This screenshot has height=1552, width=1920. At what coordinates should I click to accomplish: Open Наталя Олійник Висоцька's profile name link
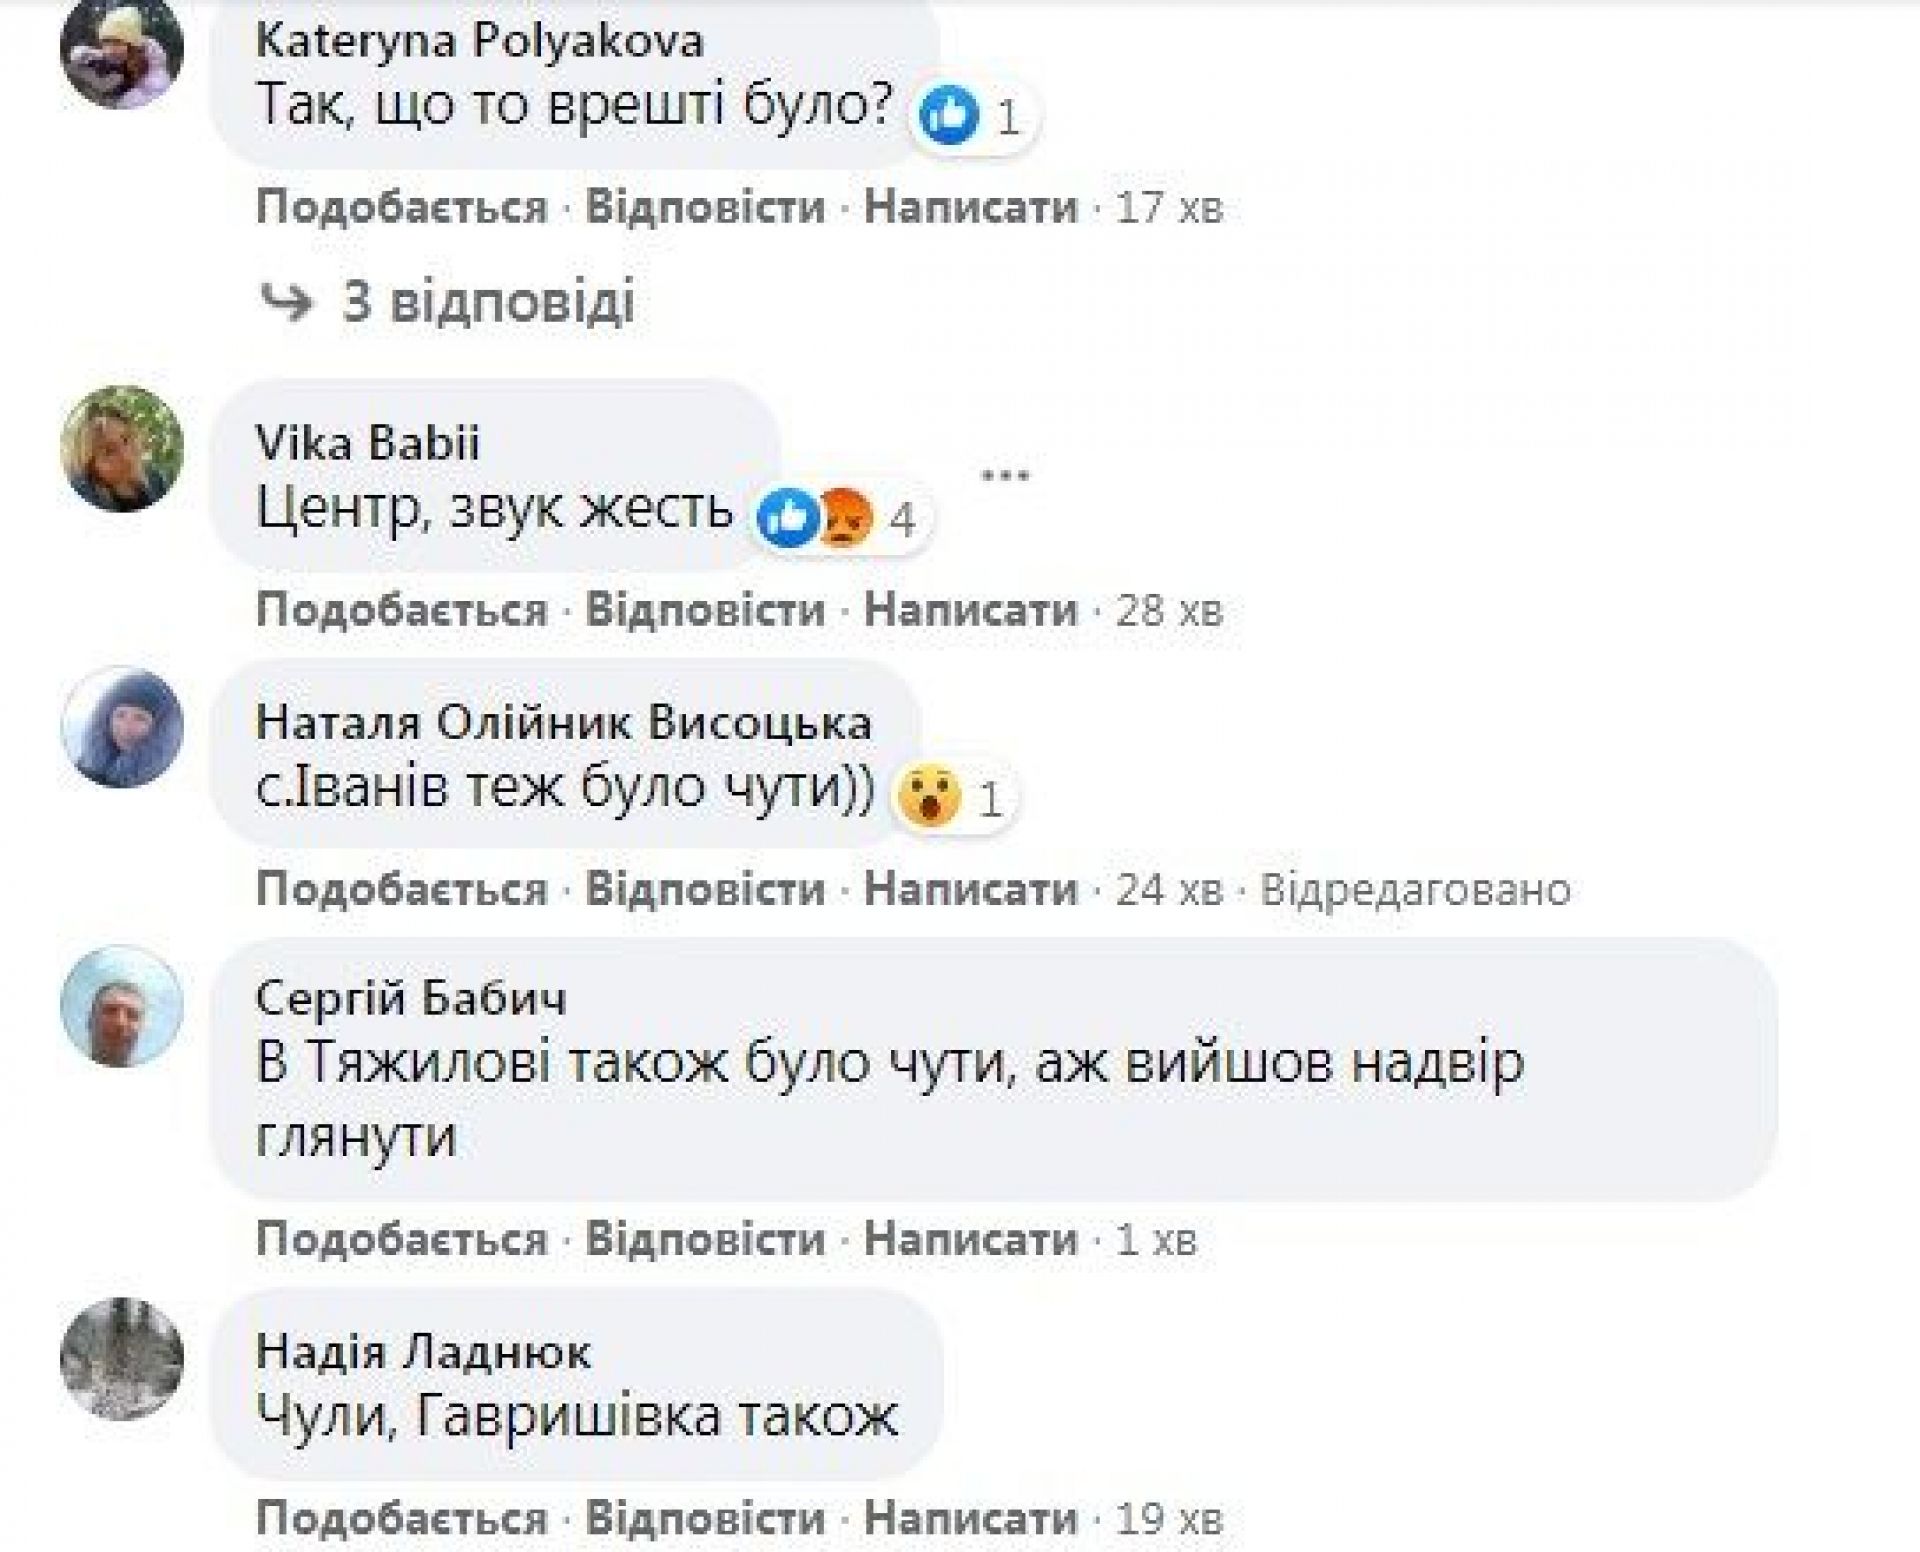[564, 722]
